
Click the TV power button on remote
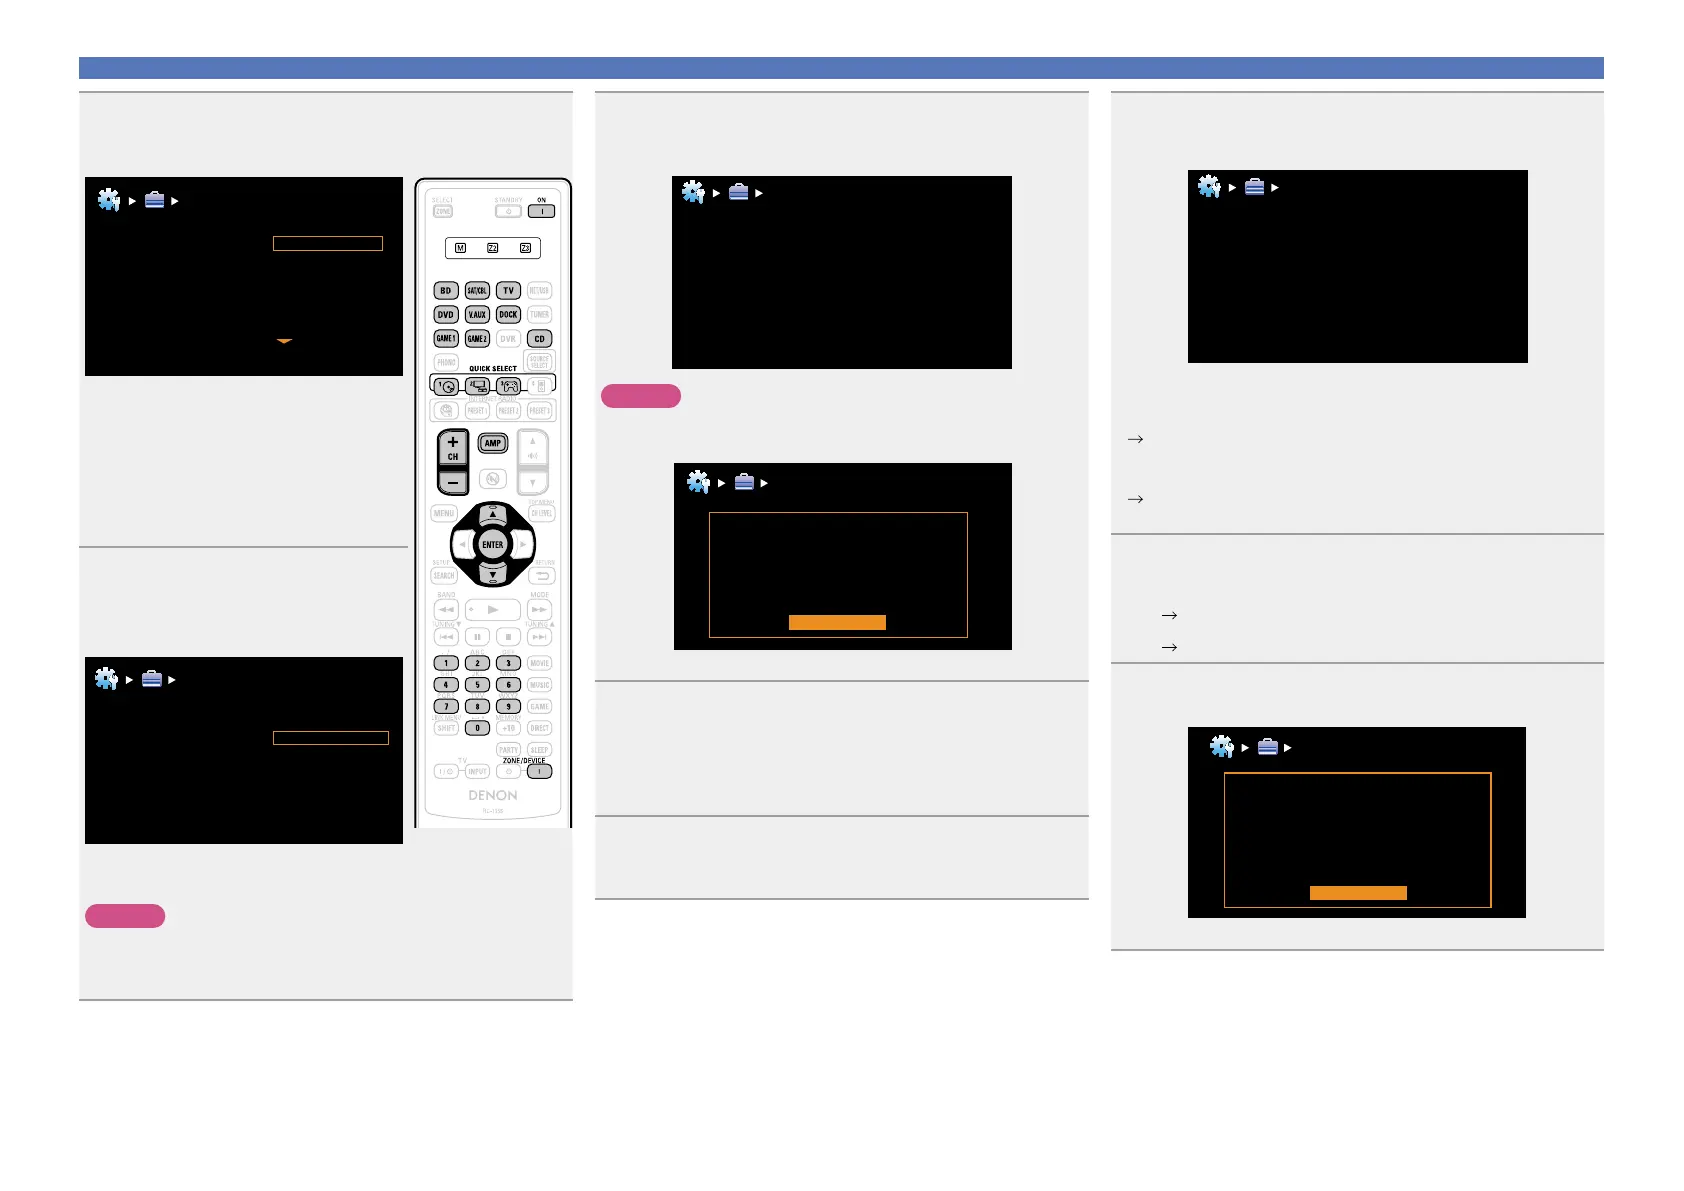click(446, 771)
